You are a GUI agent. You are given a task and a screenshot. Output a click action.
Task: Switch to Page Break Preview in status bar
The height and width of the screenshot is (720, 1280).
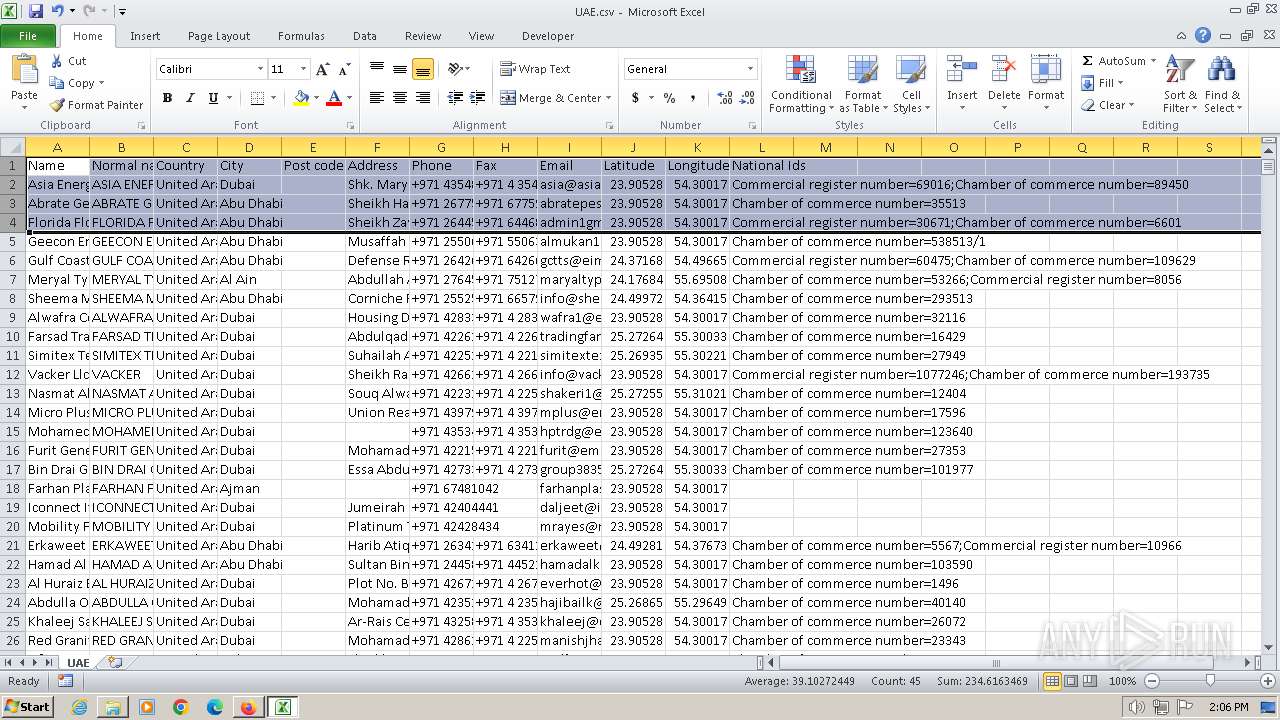point(1090,681)
